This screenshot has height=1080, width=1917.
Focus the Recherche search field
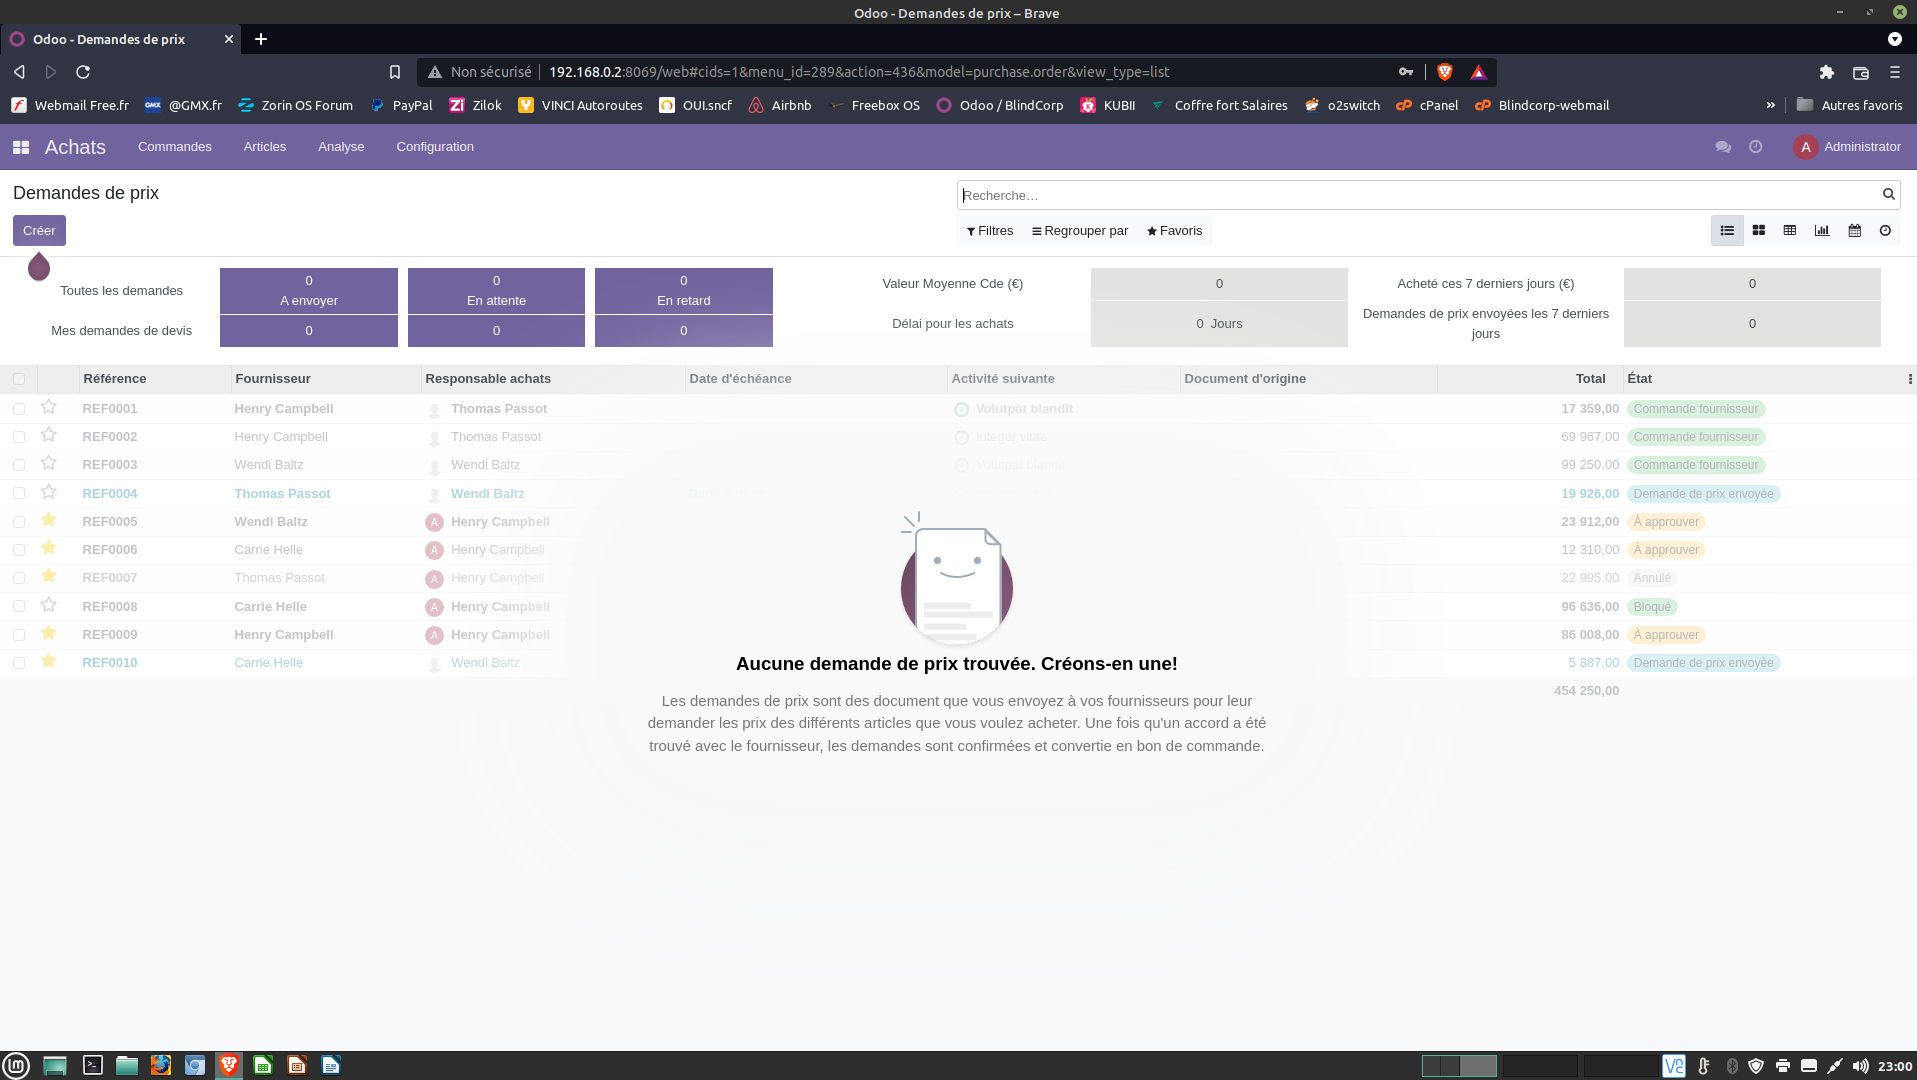point(1417,196)
